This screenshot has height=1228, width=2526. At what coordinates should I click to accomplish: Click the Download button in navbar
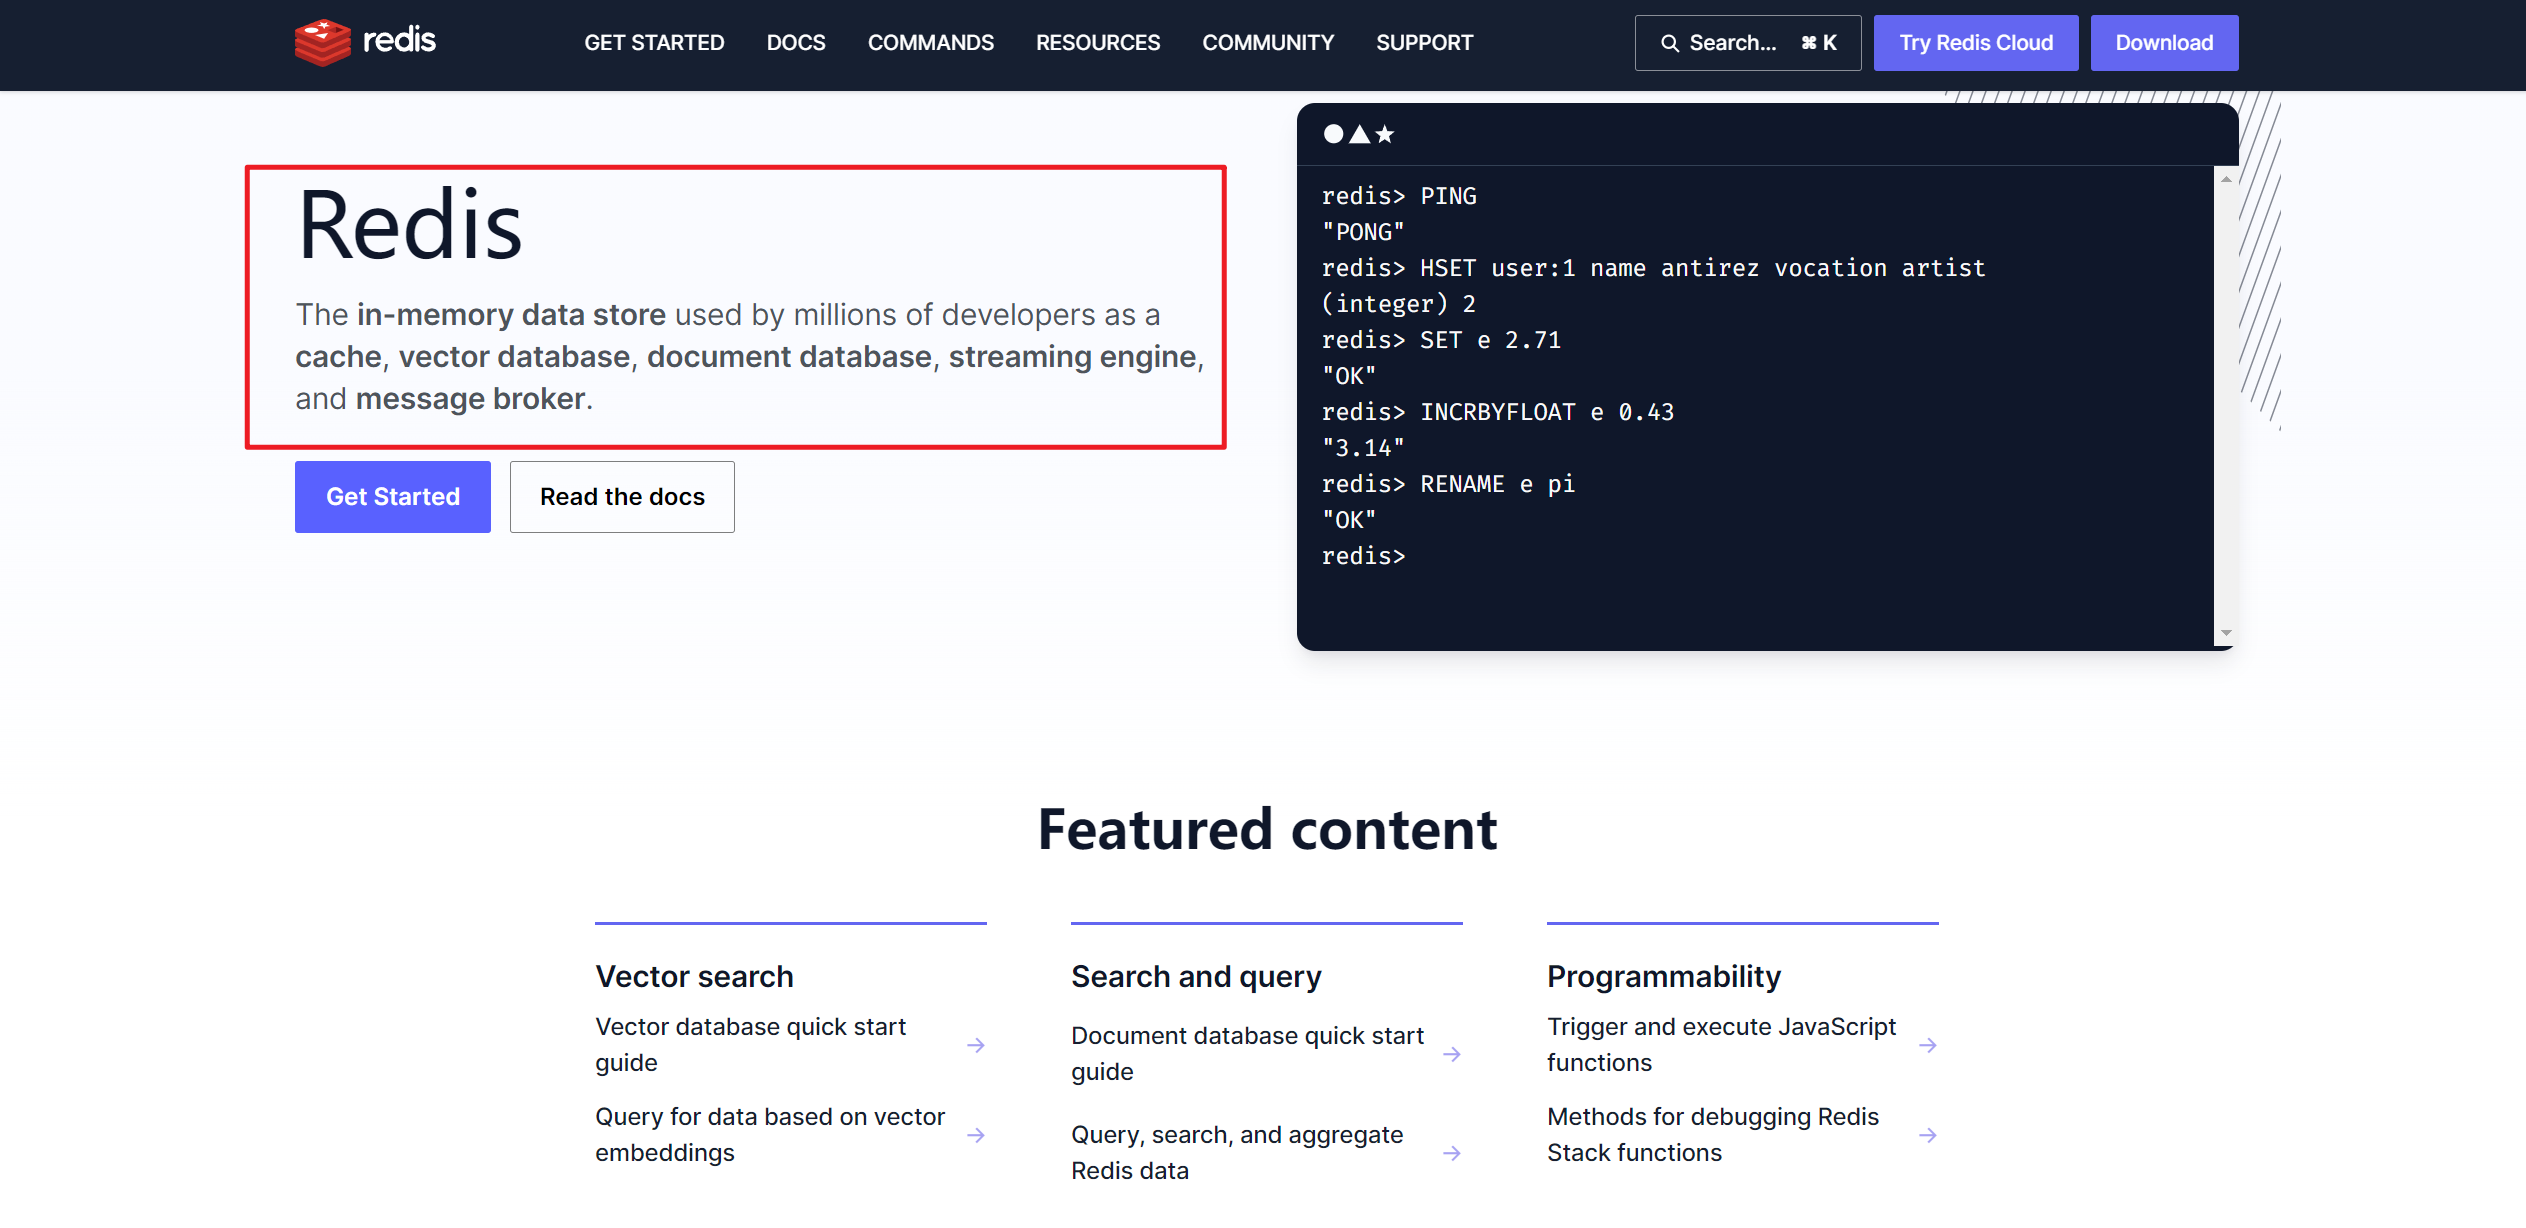2165,44
